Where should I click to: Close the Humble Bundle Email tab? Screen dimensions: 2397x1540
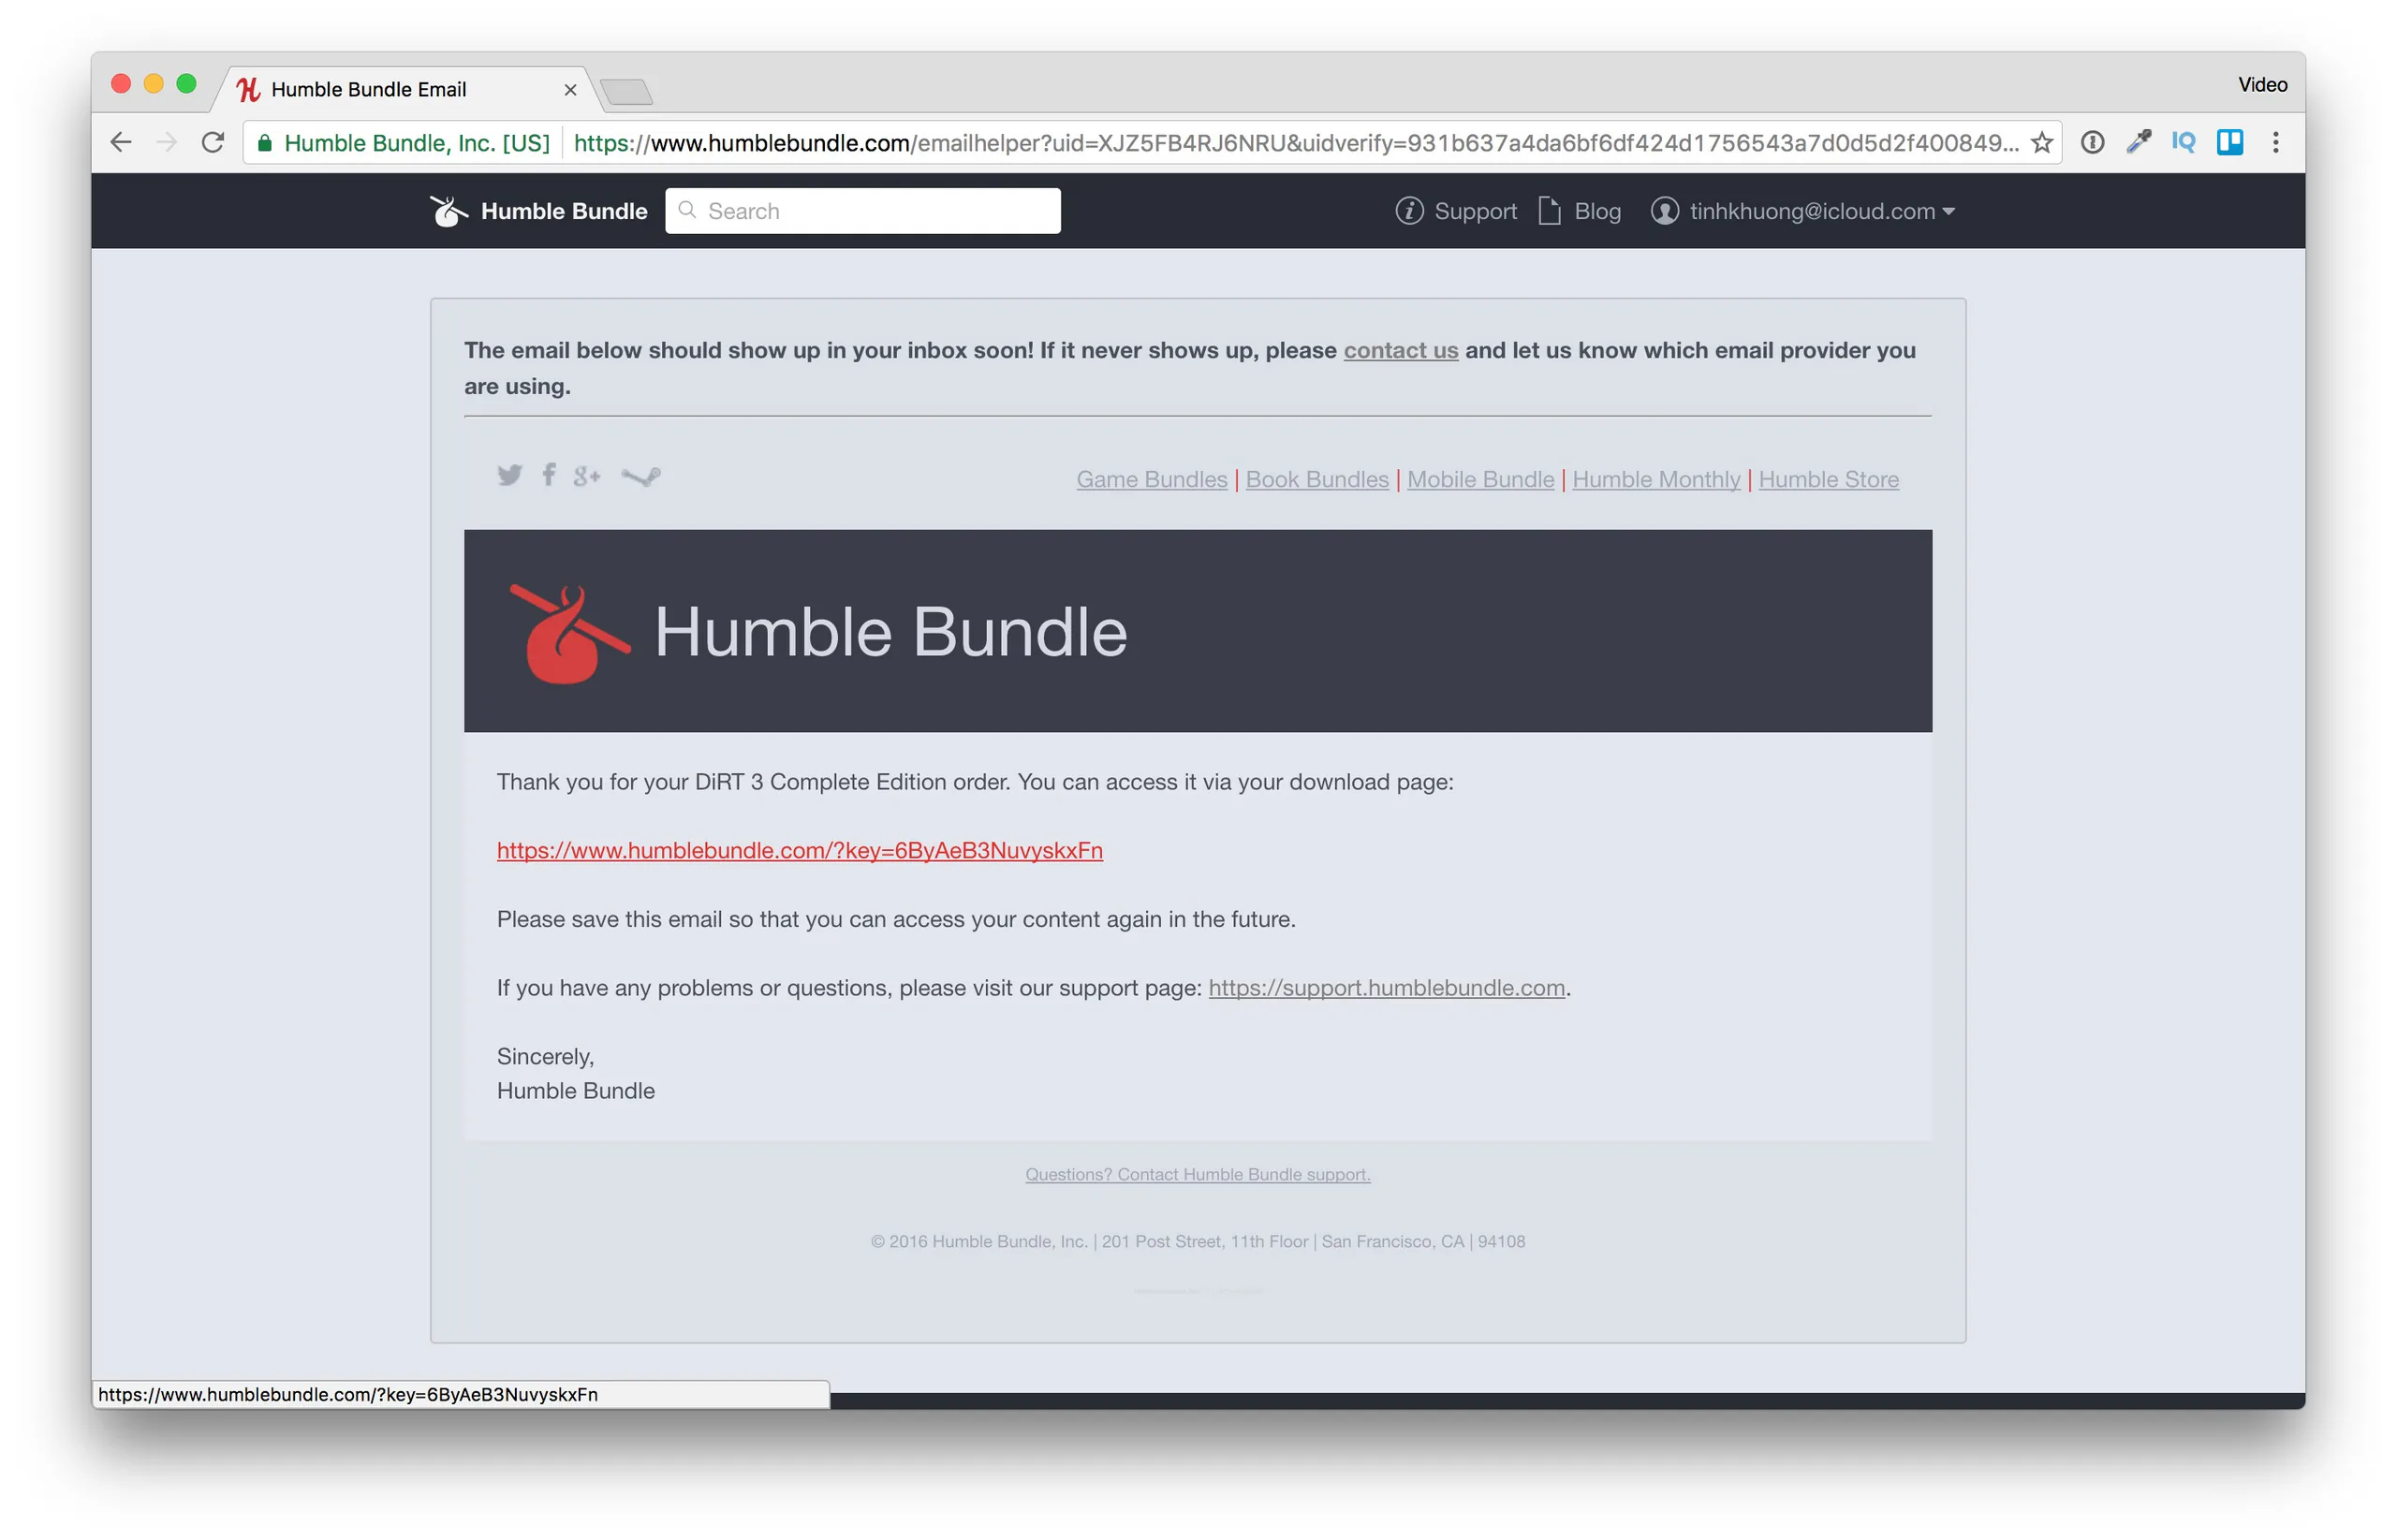pyautogui.click(x=569, y=90)
